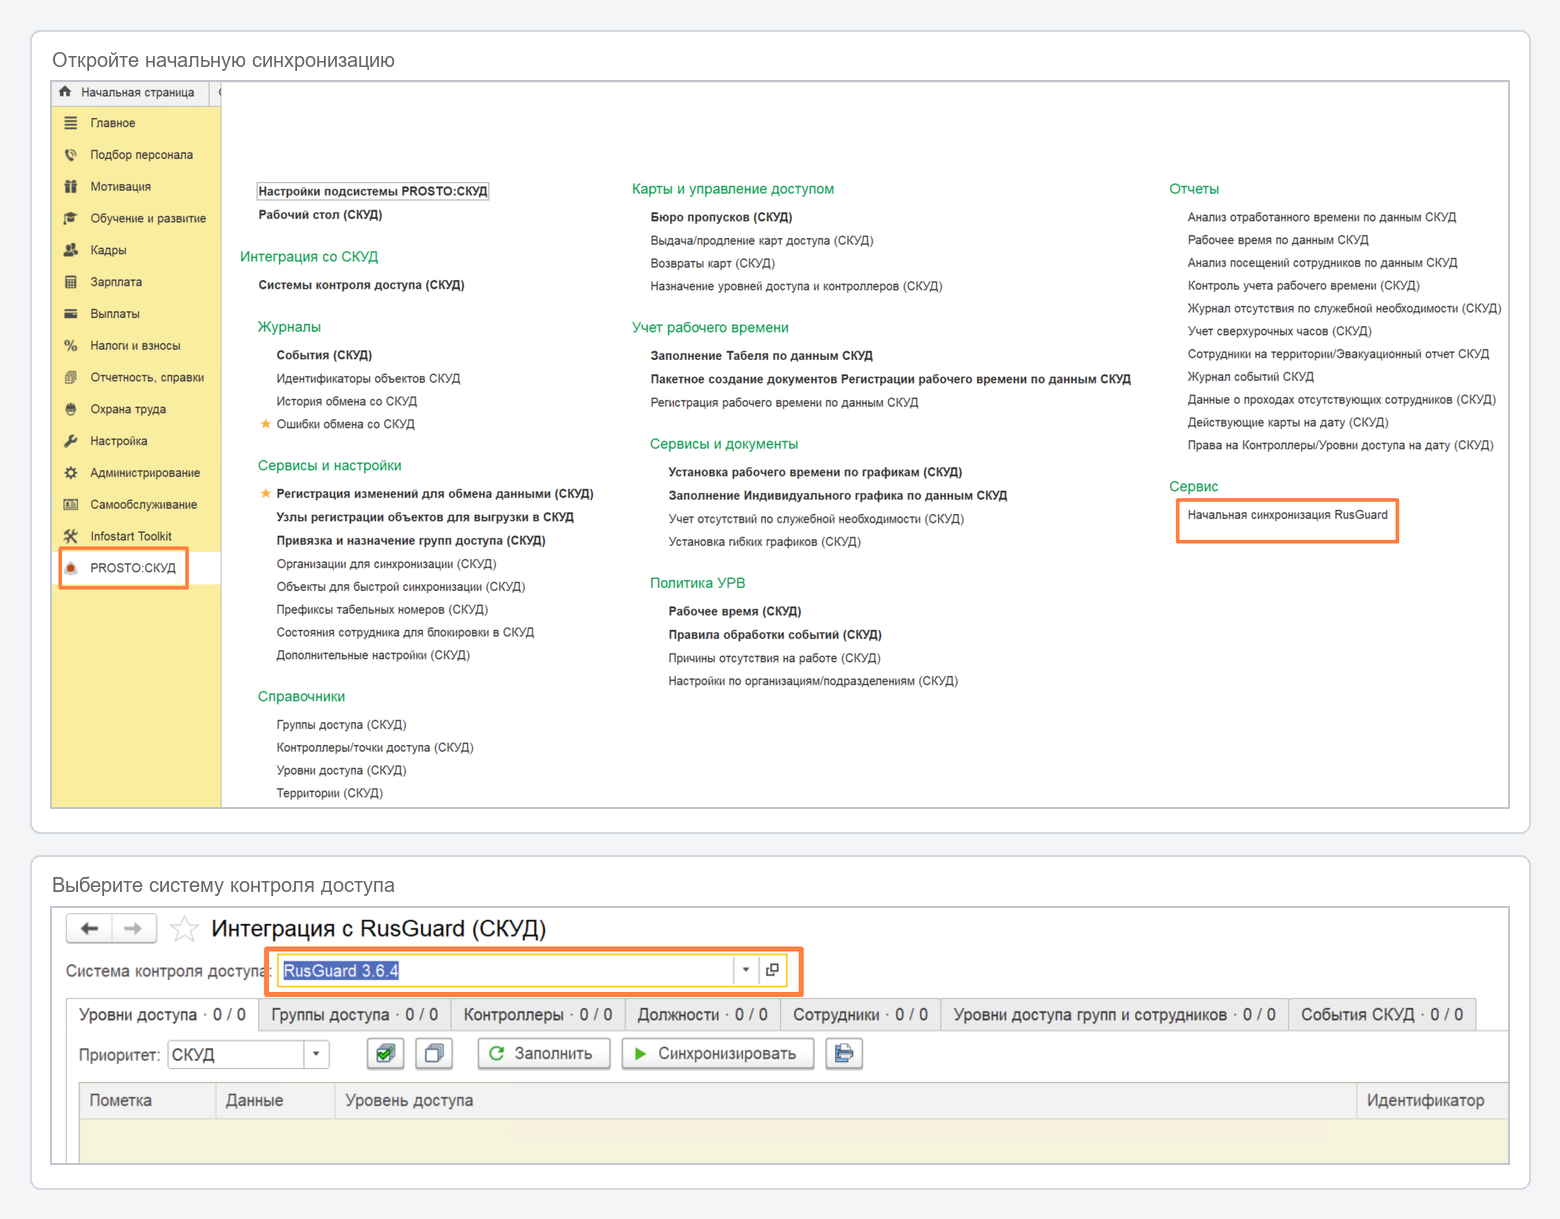Open the home icon Начальная страница tab
The height and width of the screenshot is (1219, 1560).
pos(128,92)
